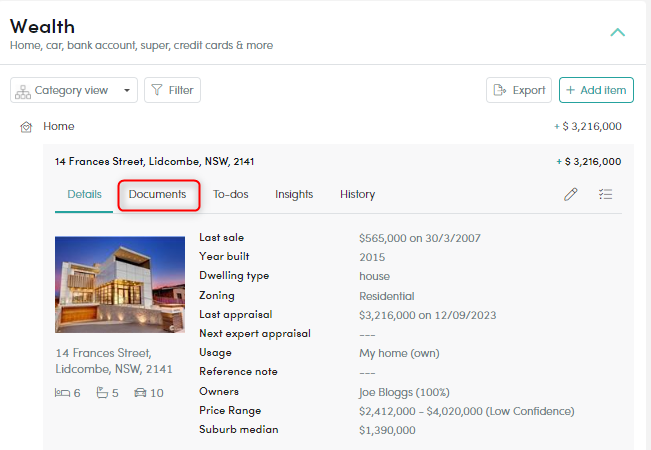Click the car spaces icon

point(140,393)
